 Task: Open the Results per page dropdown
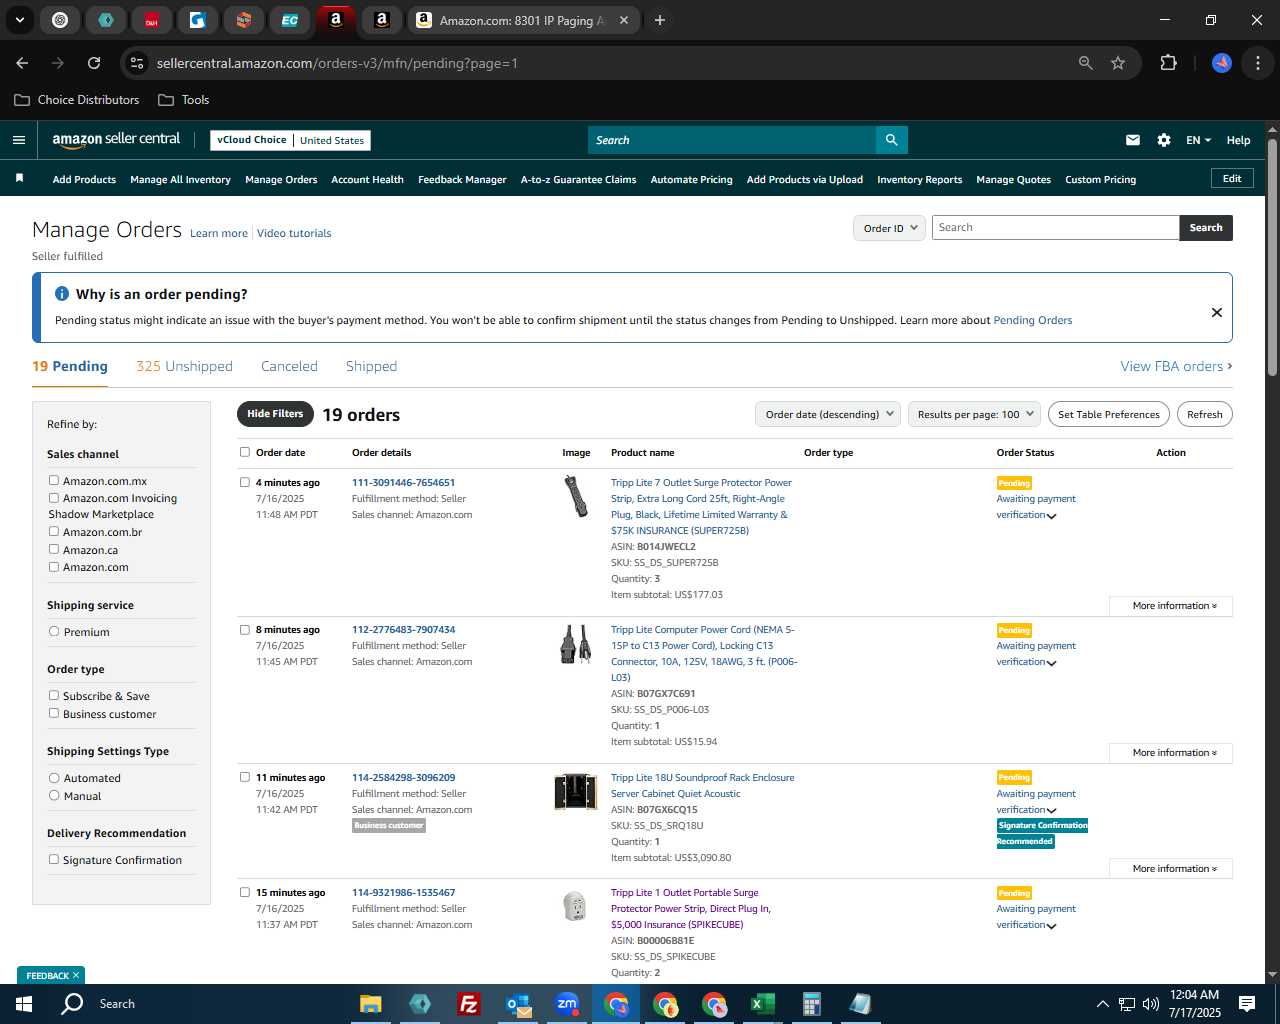[x=975, y=414]
